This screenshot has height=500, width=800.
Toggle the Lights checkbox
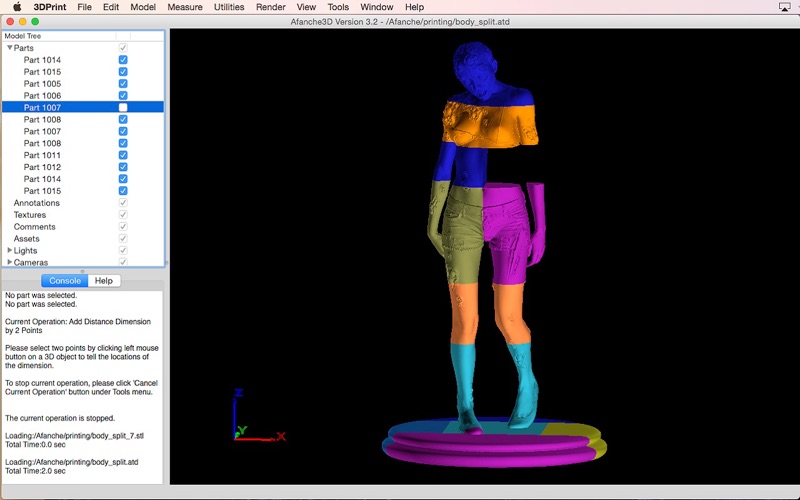point(123,250)
